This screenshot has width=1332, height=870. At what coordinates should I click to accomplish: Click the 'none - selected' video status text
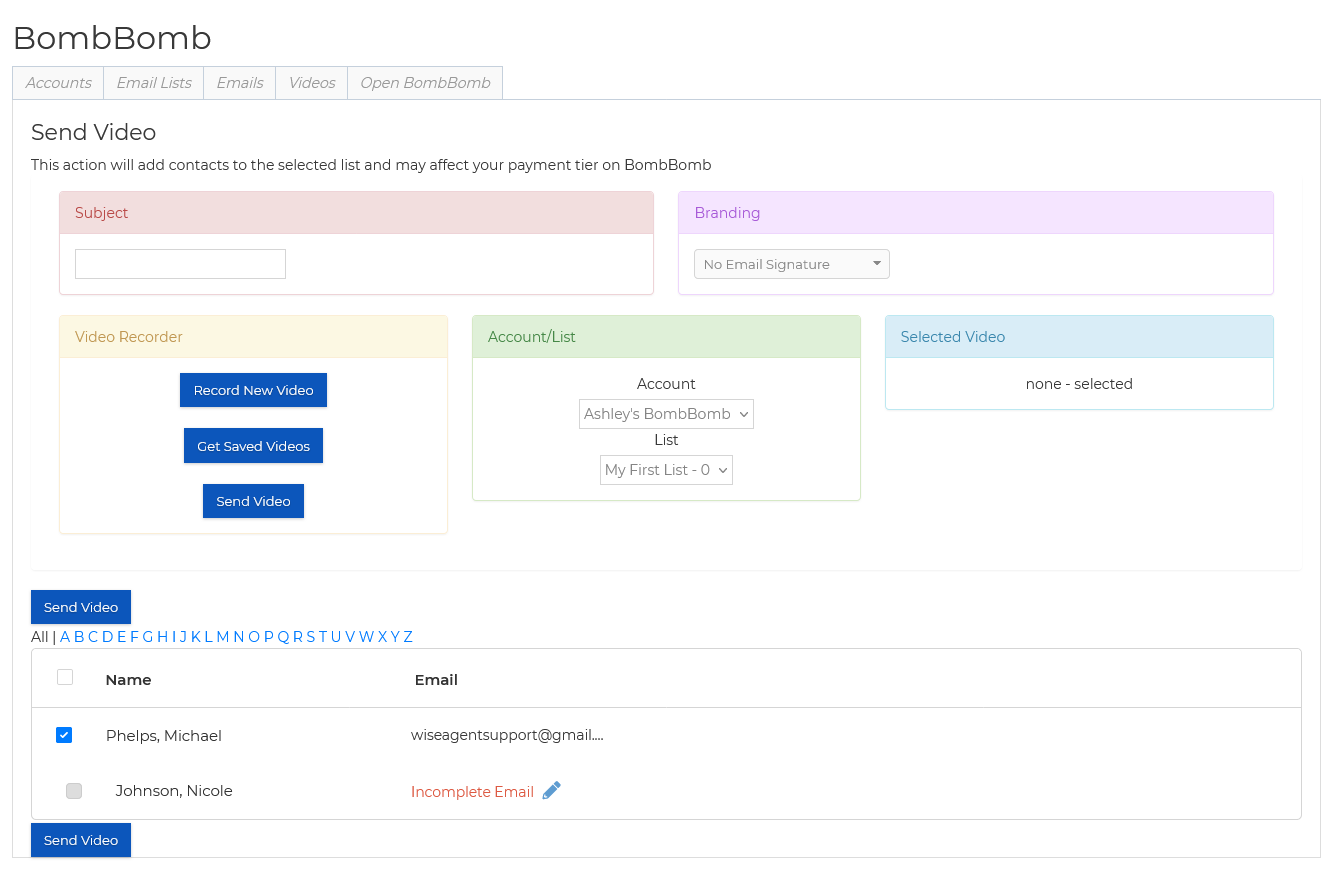1079,384
